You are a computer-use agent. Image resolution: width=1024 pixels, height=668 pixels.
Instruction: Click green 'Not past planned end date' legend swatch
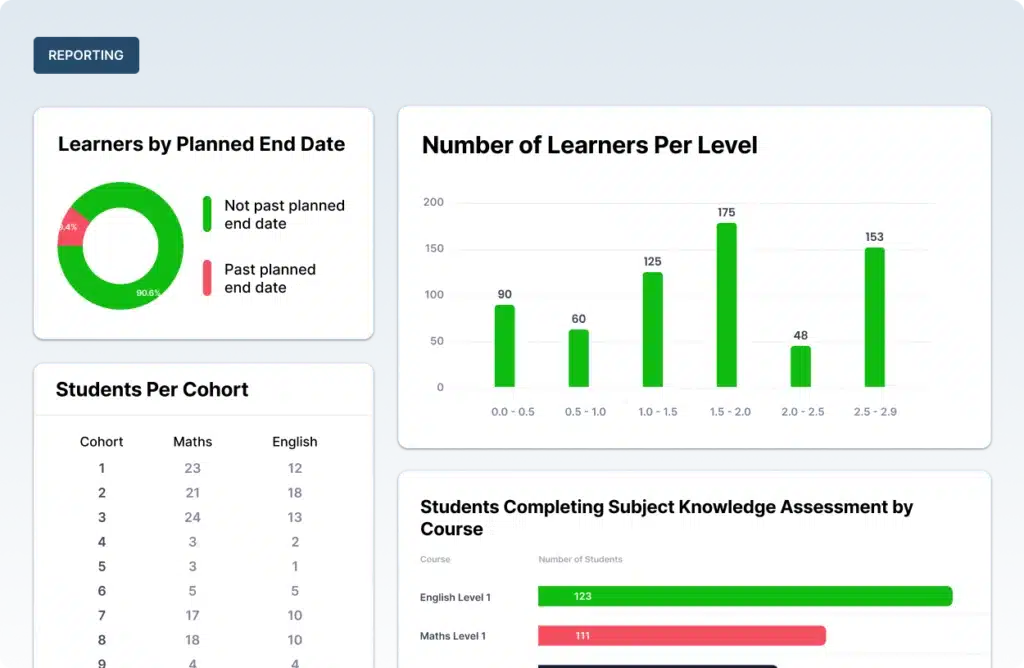tap(207, 214)
